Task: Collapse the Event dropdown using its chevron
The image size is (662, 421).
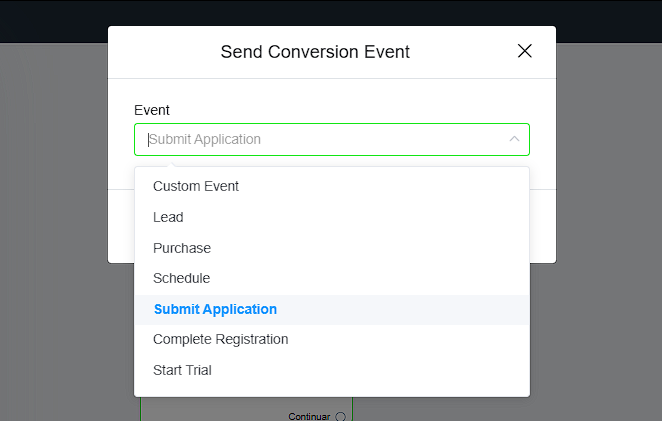Action: 514,139
